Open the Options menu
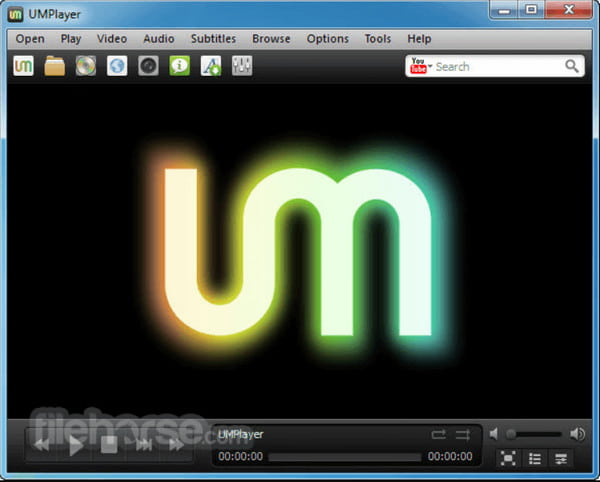Image resolution: width=600 pixels, height=482 pixels. tap(328, 39)
